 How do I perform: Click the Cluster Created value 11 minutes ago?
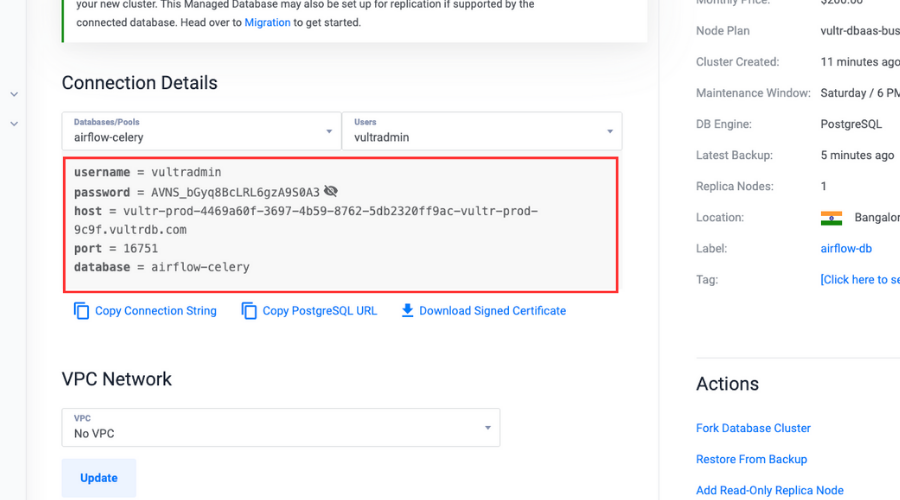pyautogui.click(x=860, y=62)
